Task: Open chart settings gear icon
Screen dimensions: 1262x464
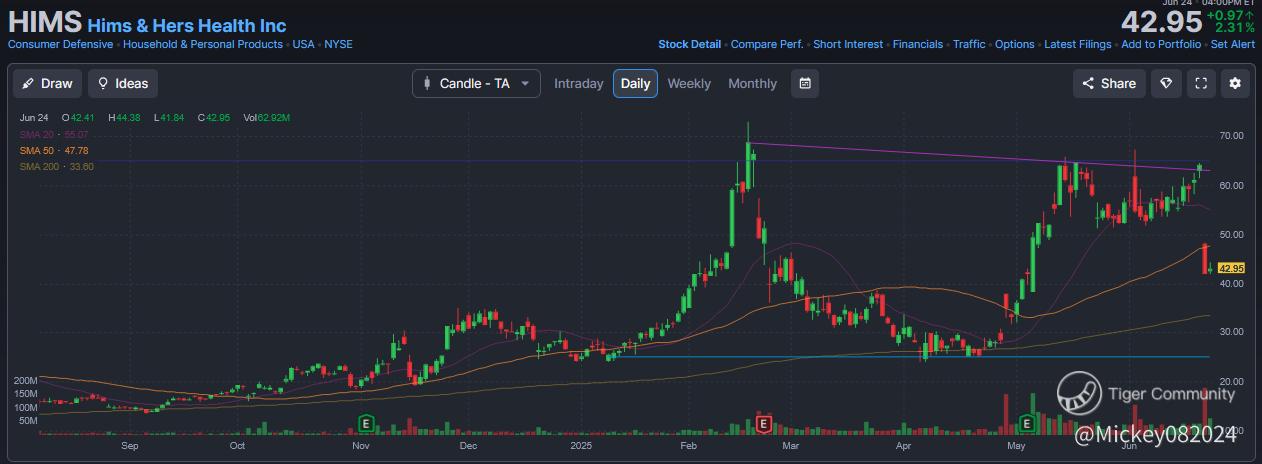Action: click(x=1235, y=84)
